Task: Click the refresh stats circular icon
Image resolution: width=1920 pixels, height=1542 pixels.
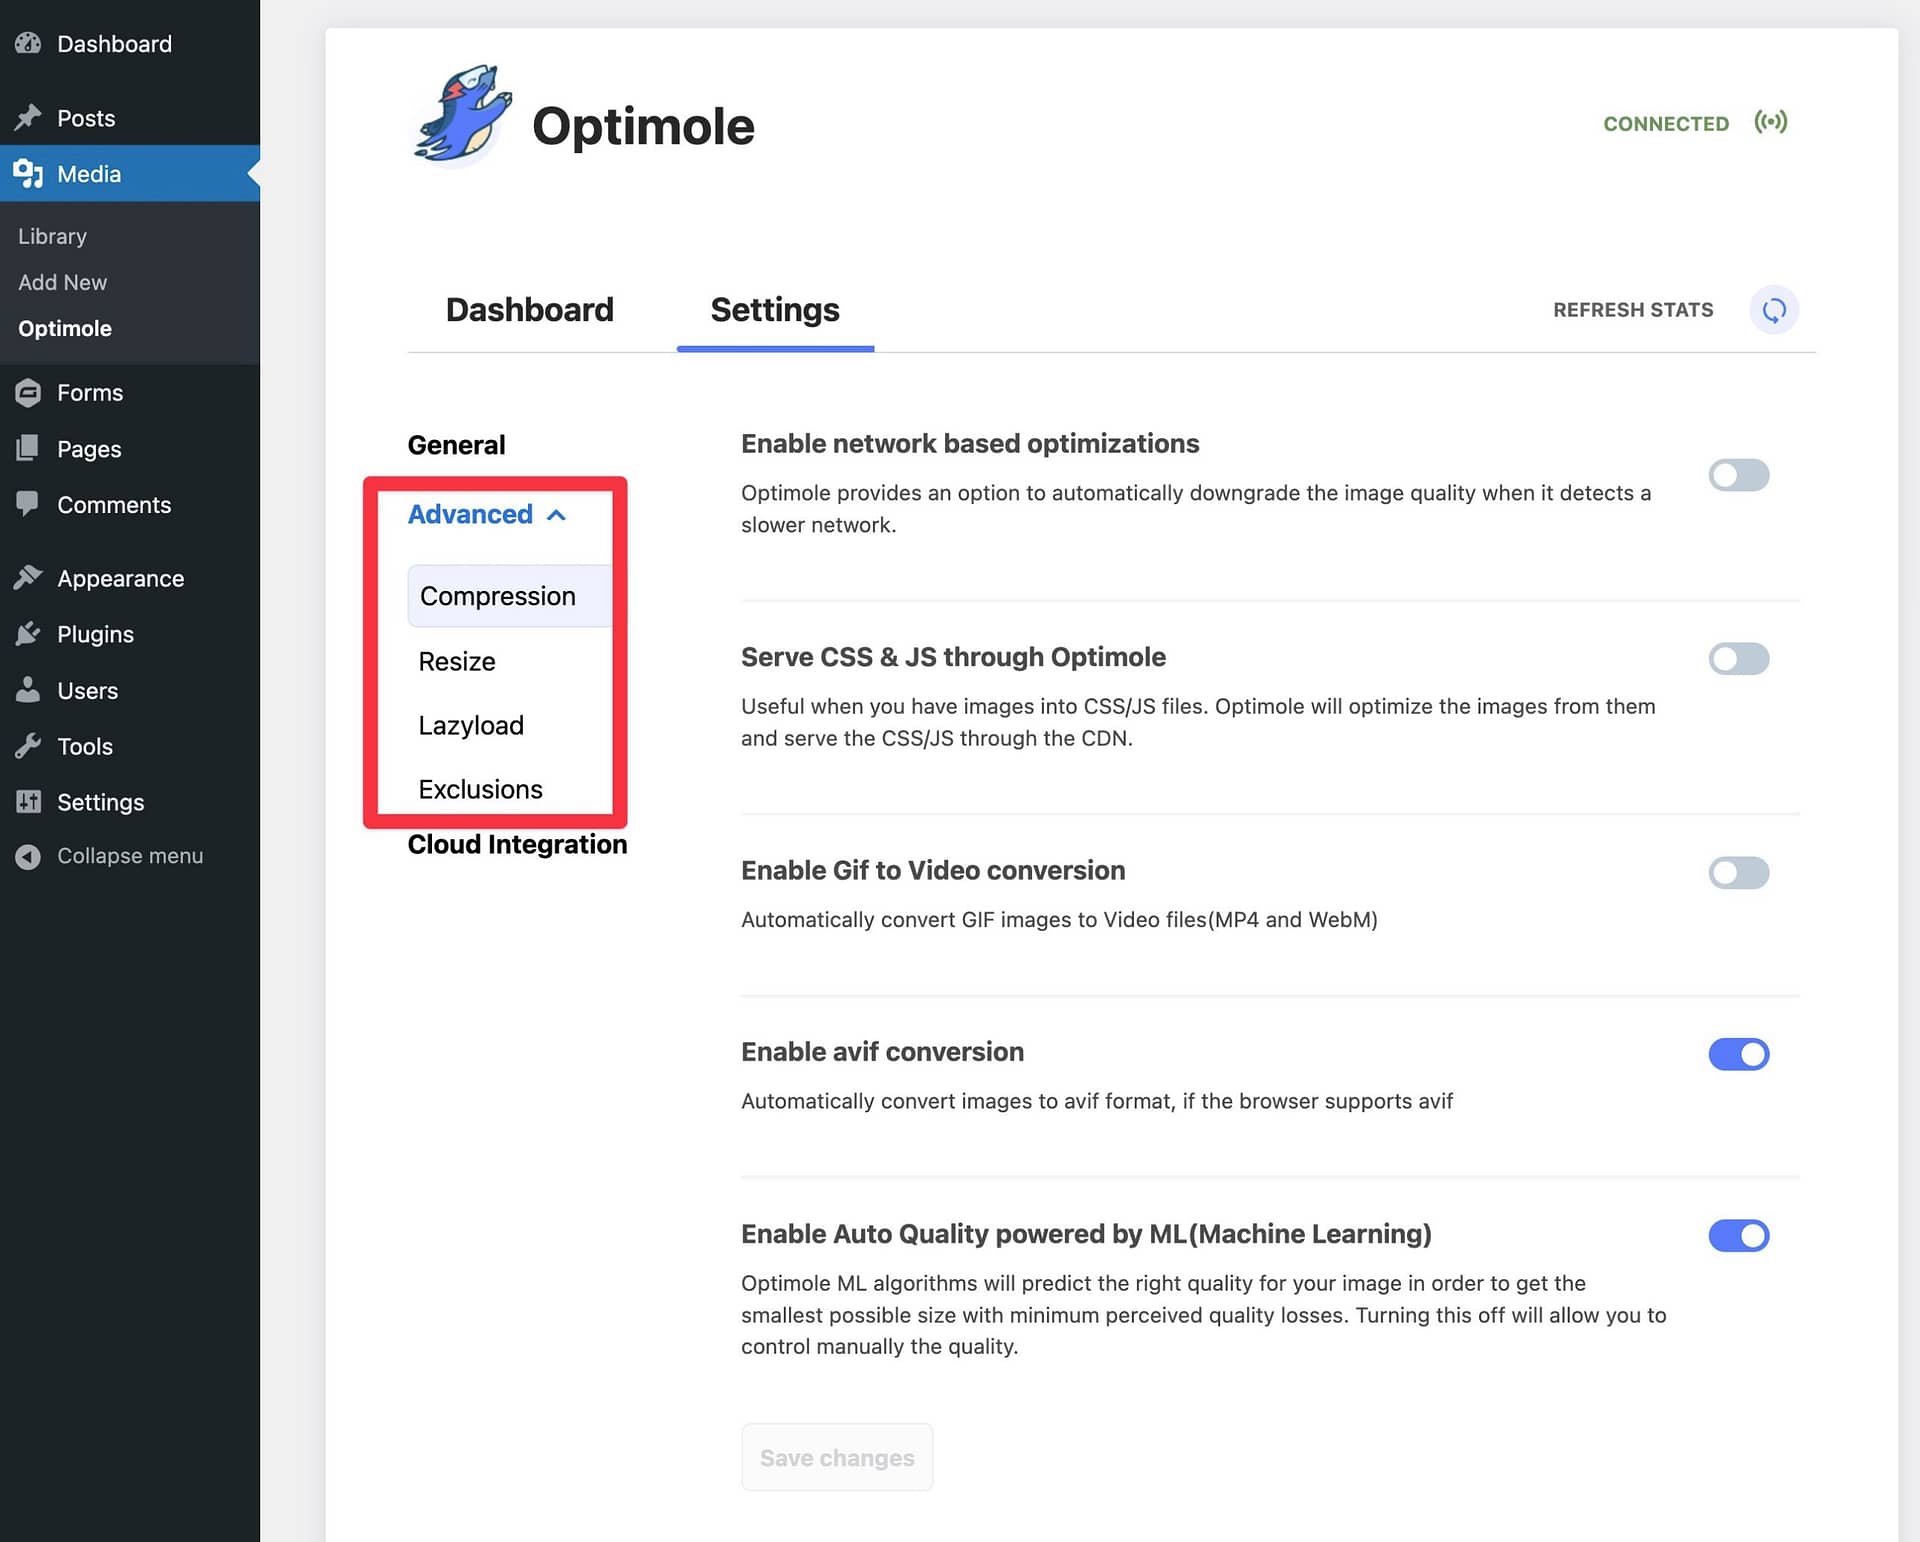Action: (x=1772, y=308)
